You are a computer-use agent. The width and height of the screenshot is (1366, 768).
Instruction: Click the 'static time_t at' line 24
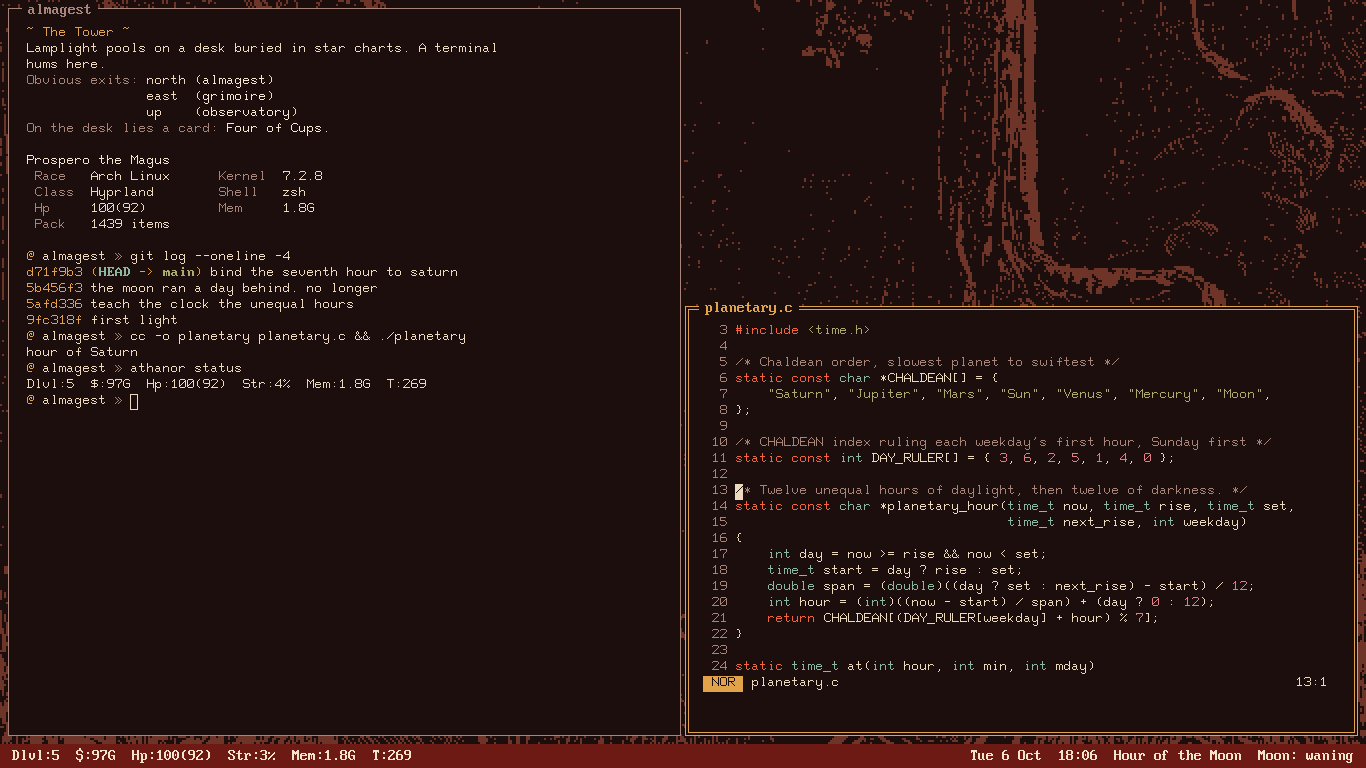pyautogui.click(x=915, y=666)
